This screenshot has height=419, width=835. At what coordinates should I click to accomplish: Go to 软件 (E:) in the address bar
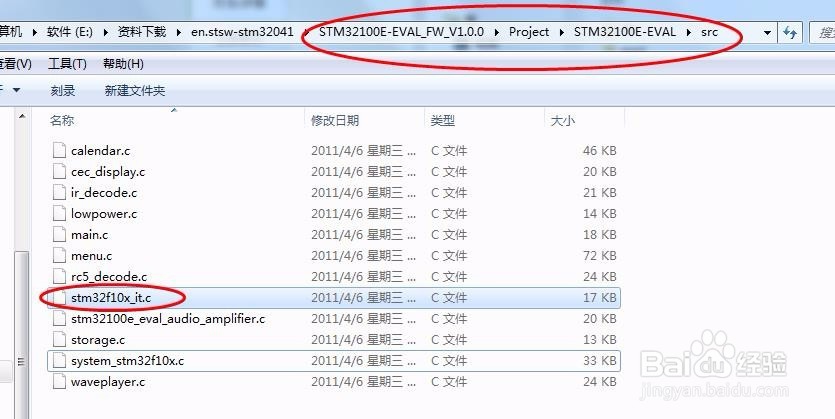click(x=70, y=32)
